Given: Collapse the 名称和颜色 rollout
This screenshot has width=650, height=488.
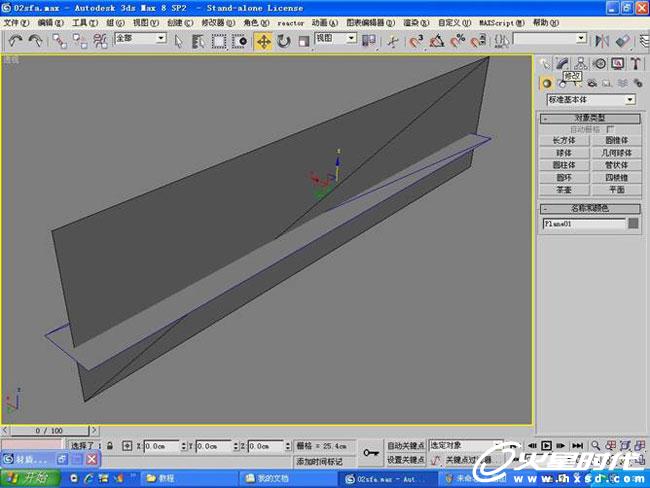Looking at the screenshot, I should [x=590, y=209].
